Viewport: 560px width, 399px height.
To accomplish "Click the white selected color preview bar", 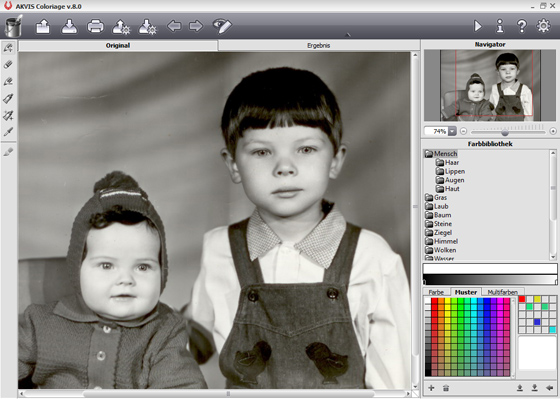I will [490, 269].
